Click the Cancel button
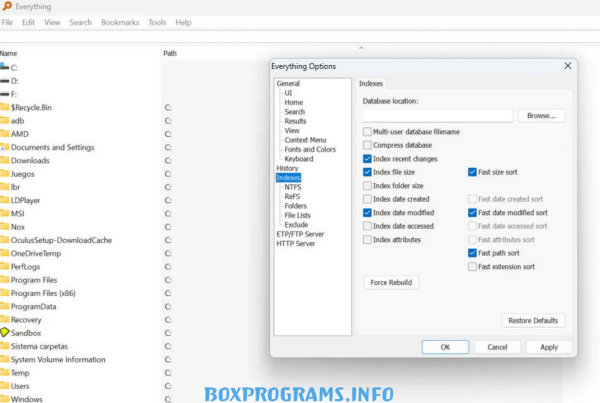The height and width of the screenshot is (403, 600). pos(497,347)
